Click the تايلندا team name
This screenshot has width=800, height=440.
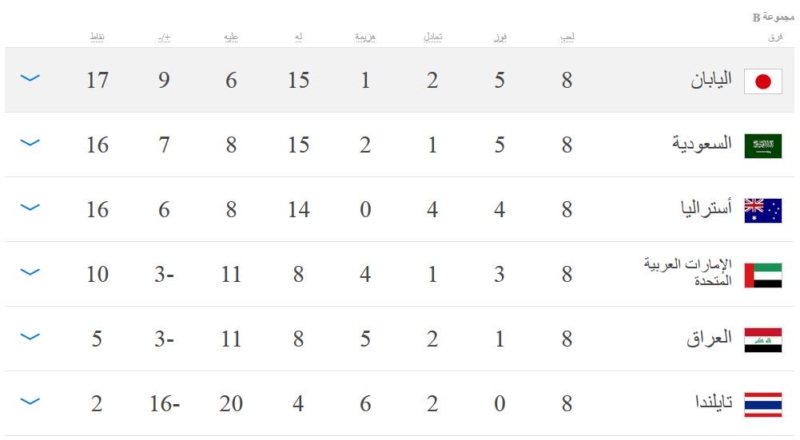tap(705, 404)
